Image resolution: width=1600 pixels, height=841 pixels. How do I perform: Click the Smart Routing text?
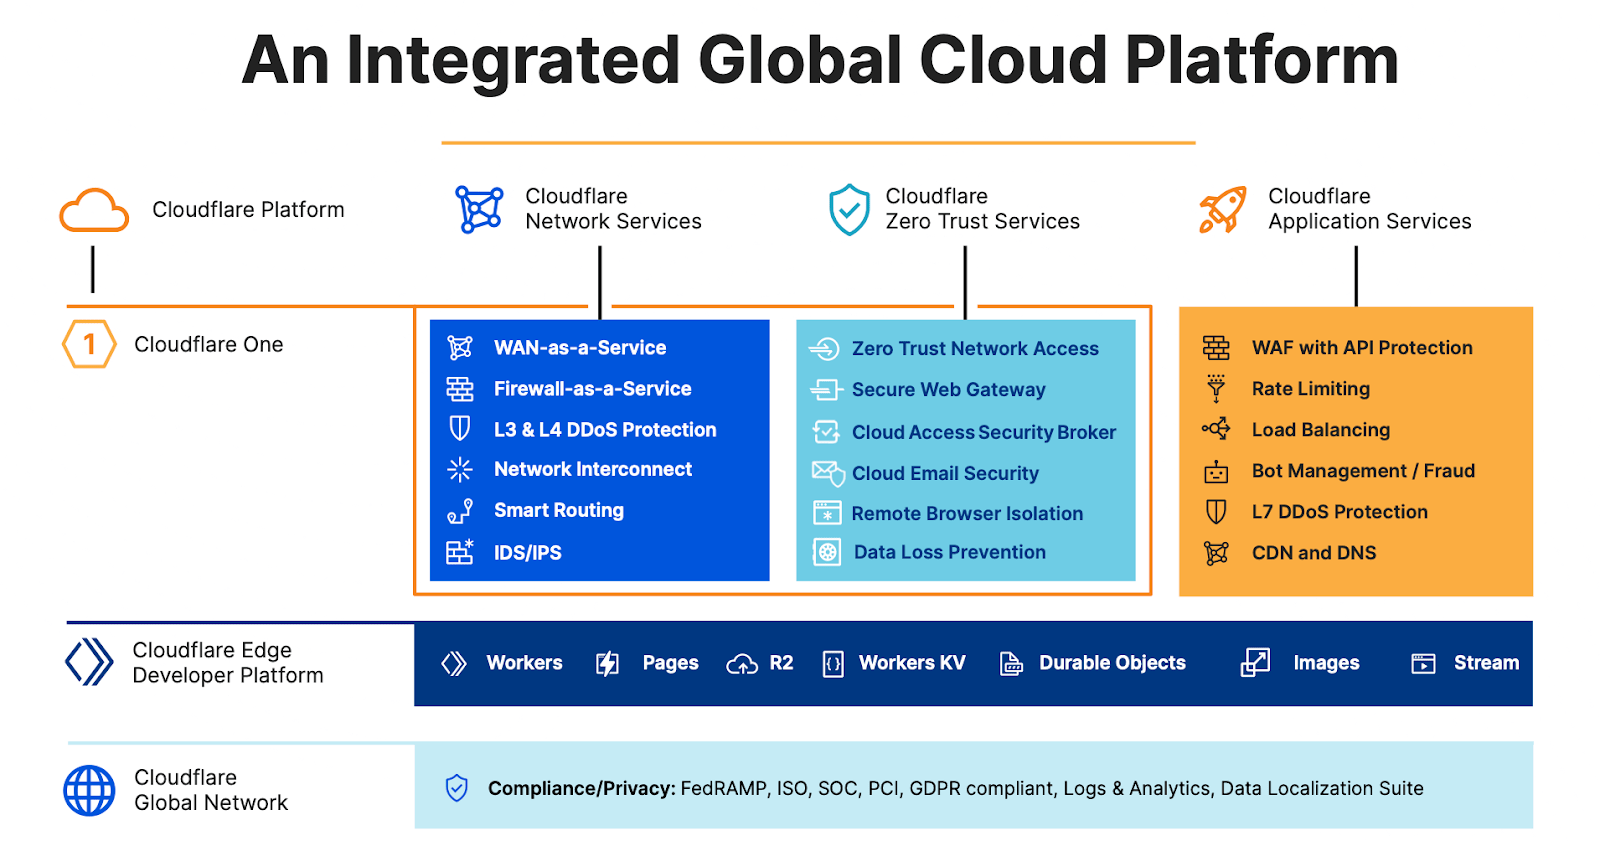(x=559, y=511)
